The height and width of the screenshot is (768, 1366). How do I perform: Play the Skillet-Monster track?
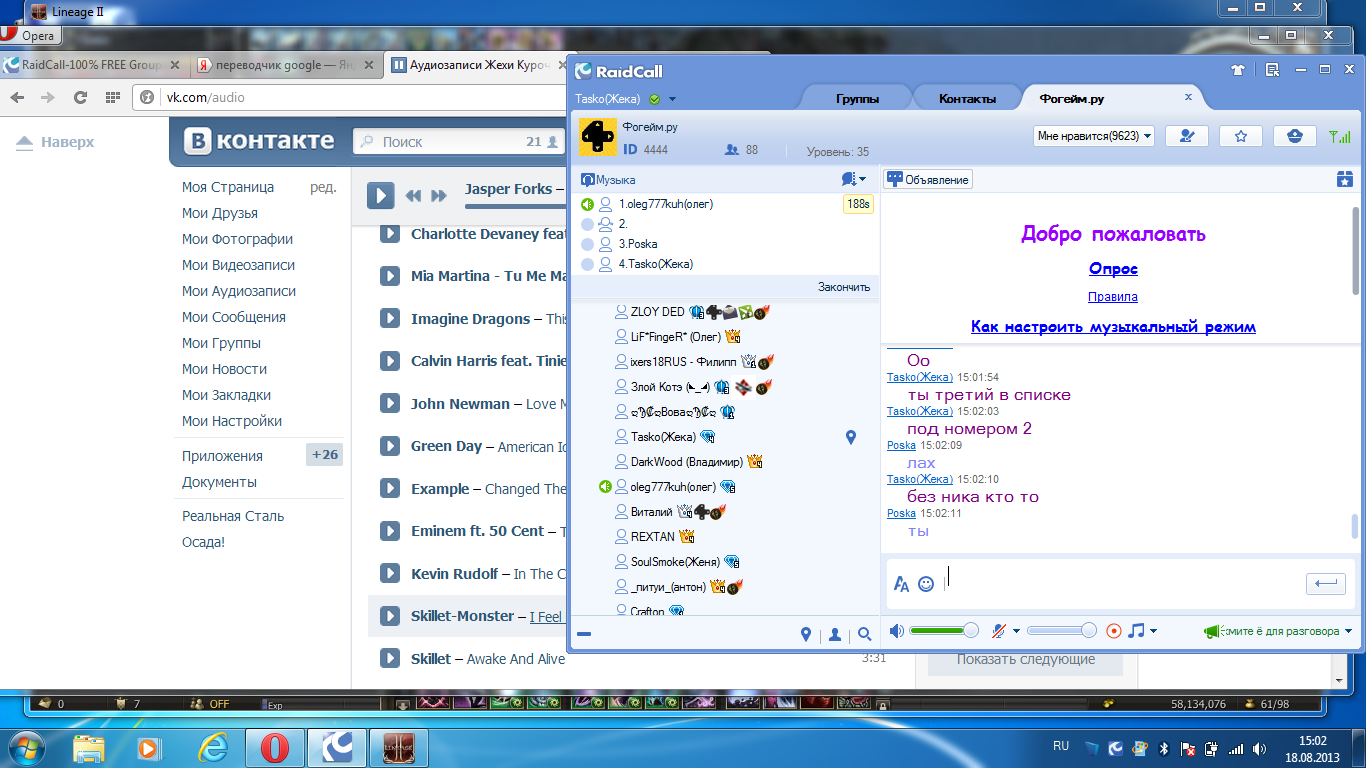click(390, 616)
